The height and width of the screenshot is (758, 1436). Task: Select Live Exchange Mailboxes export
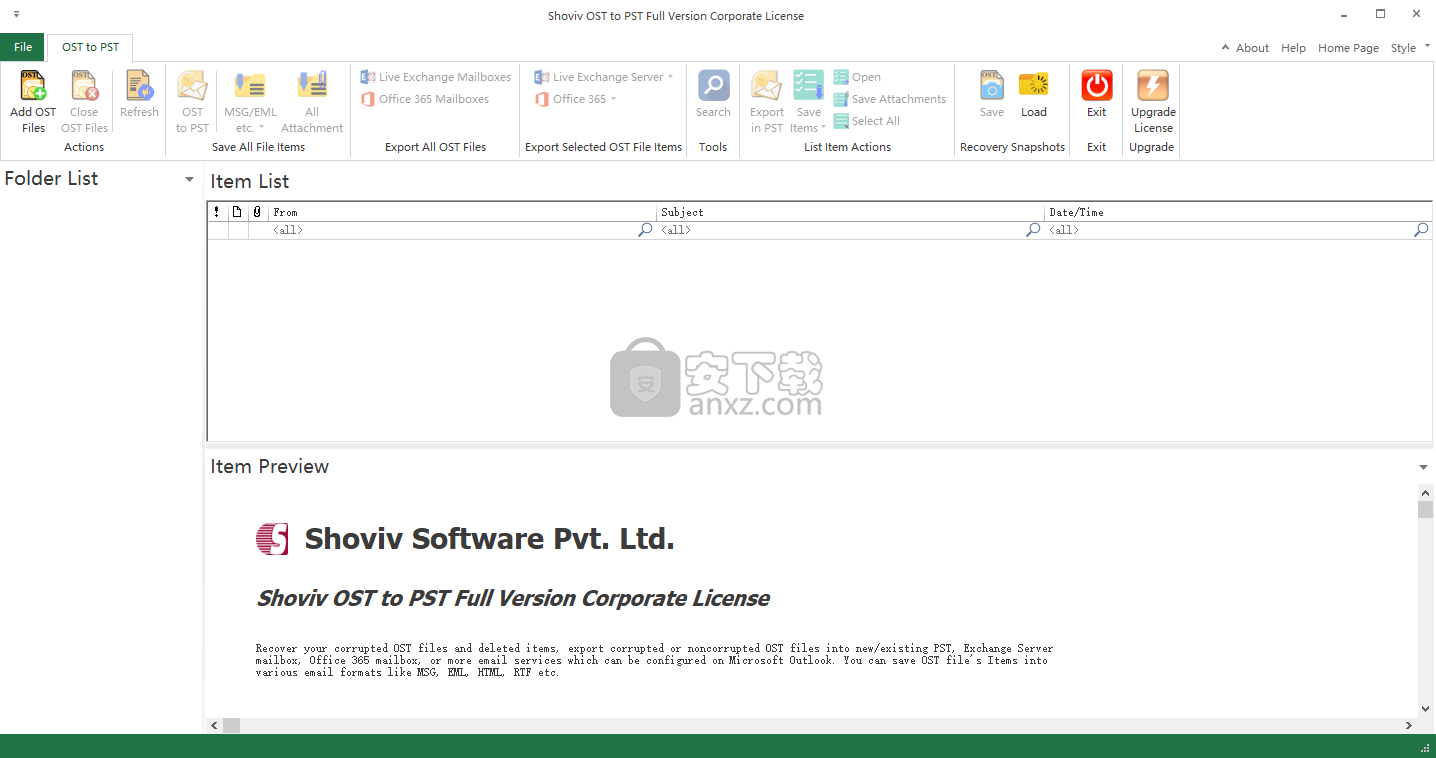click(x=435, y=77)
